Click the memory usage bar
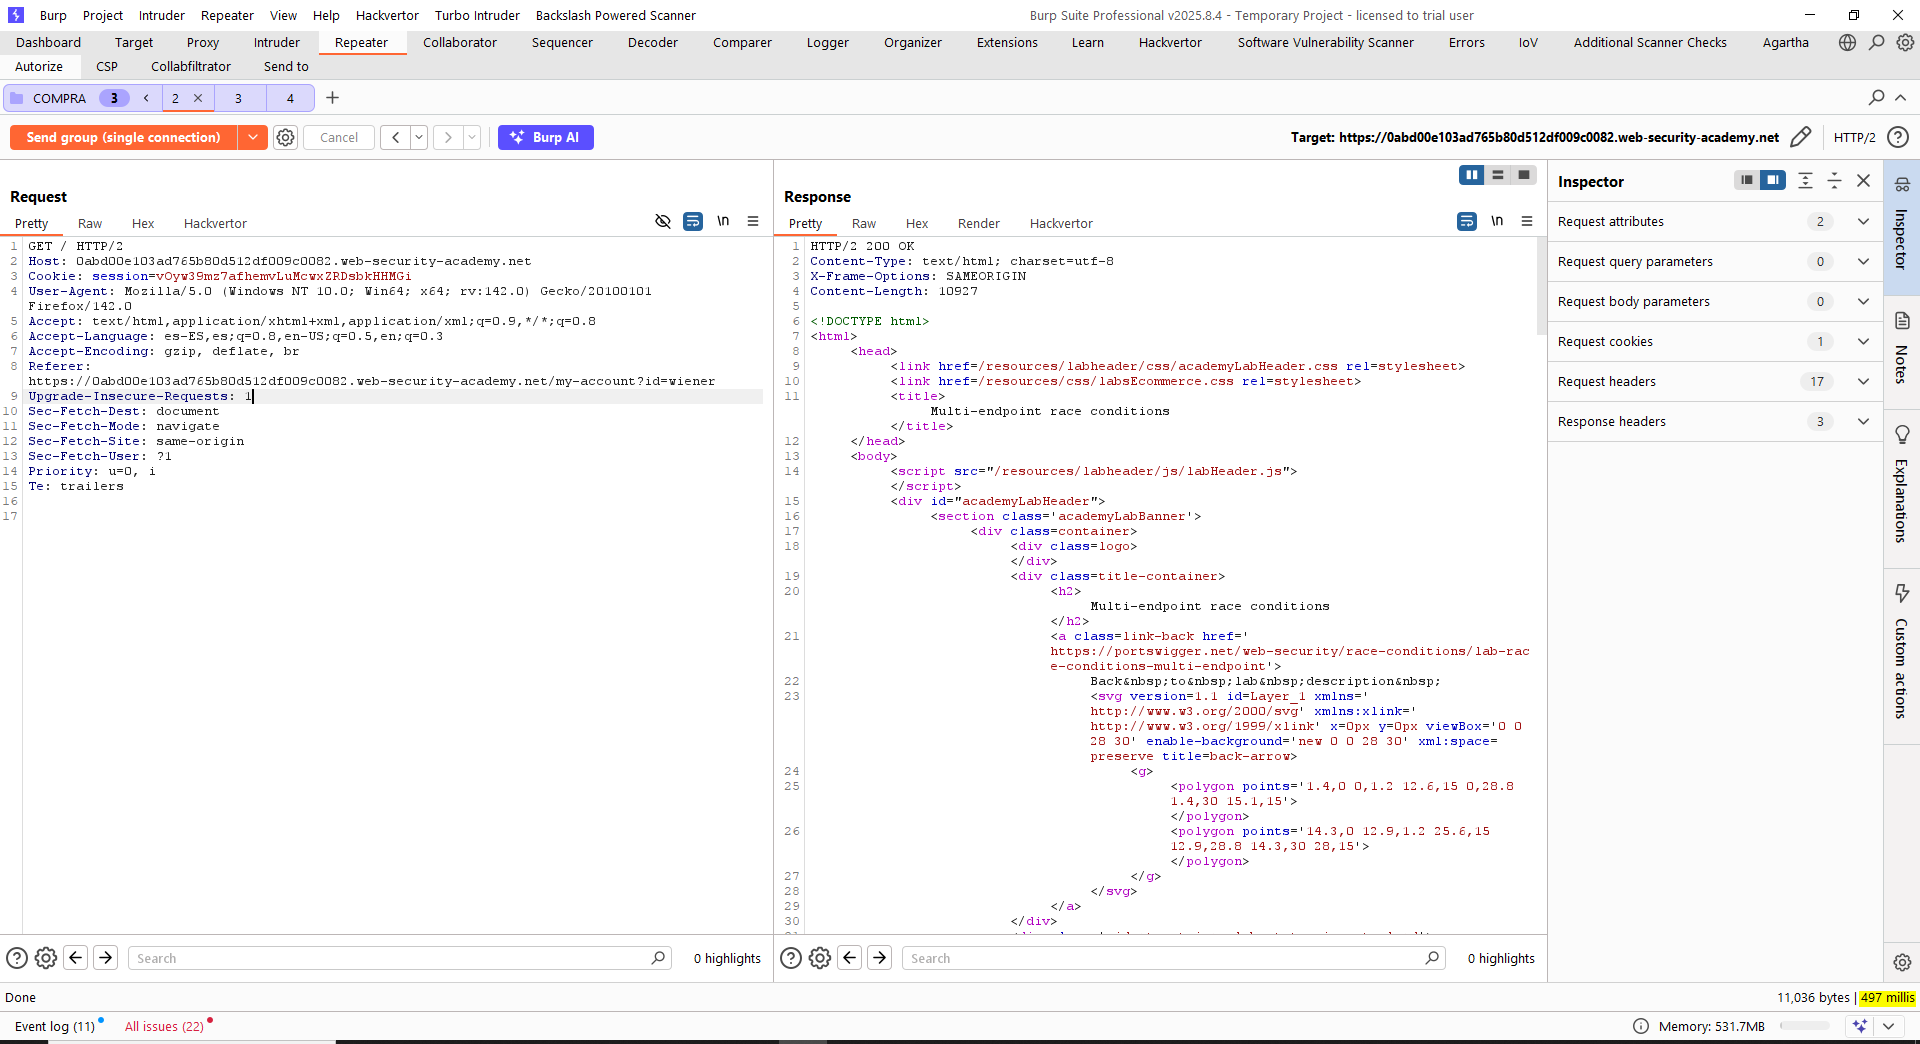The height and width of the screenshot is (1044, 1920). pos(1804,1026)
